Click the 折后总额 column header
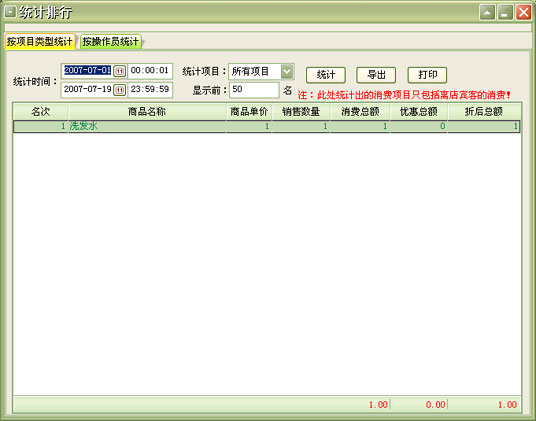This screenshot has width=536, height=421. 483,111
